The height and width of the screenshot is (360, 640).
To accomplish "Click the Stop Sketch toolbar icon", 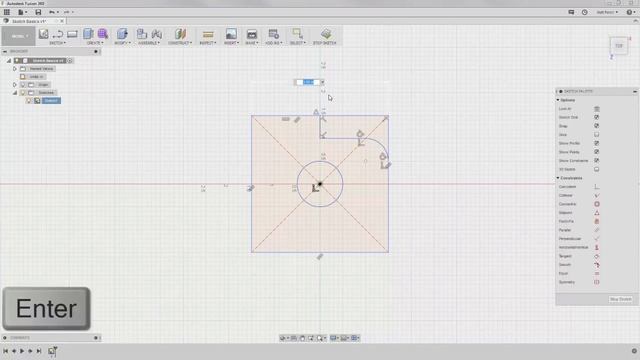I will point(325,34).
